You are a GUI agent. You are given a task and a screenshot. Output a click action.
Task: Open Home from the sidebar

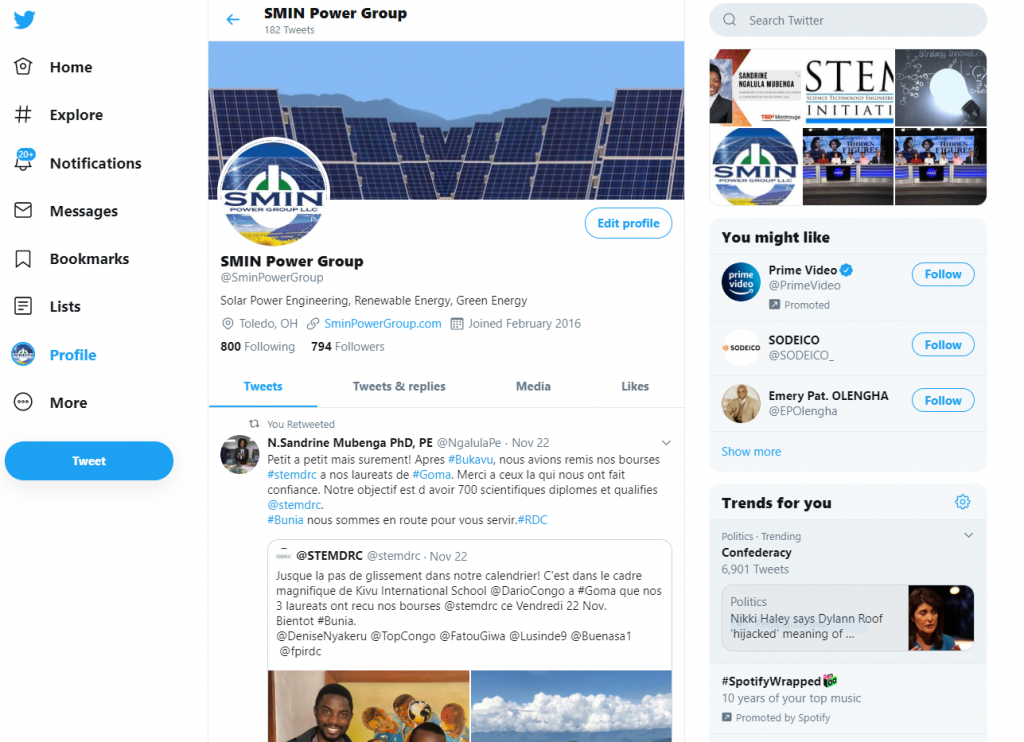(54, 67)
